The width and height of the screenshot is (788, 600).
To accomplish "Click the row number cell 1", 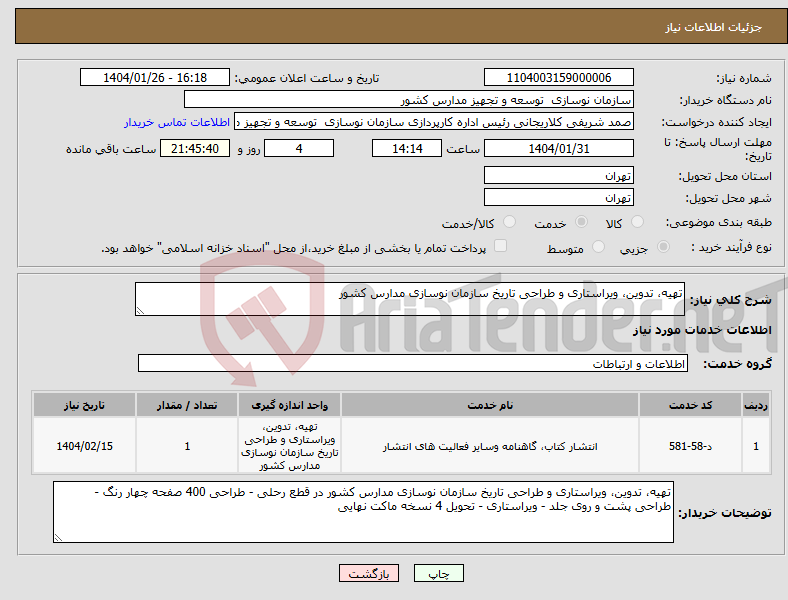I will (756, 446).
